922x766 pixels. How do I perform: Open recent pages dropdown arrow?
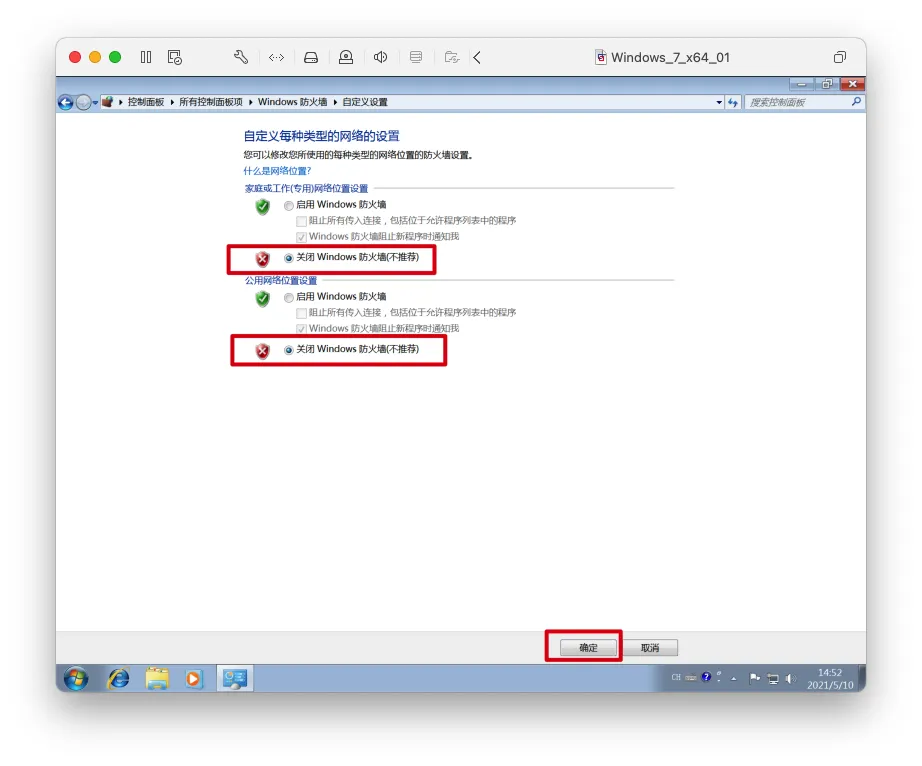pyautogui.click(x=95, y=103)
